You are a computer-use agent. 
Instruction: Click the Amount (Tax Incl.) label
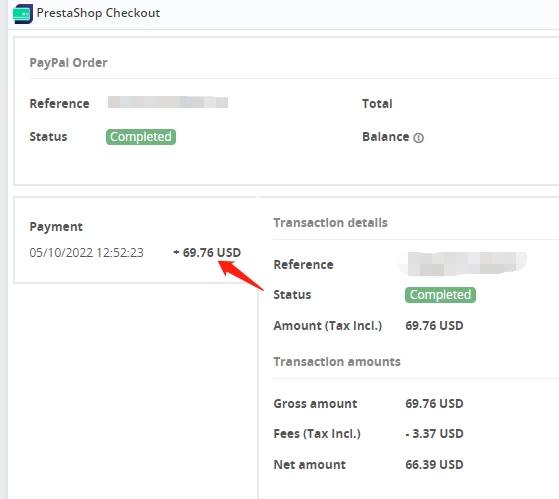(328, 326)
